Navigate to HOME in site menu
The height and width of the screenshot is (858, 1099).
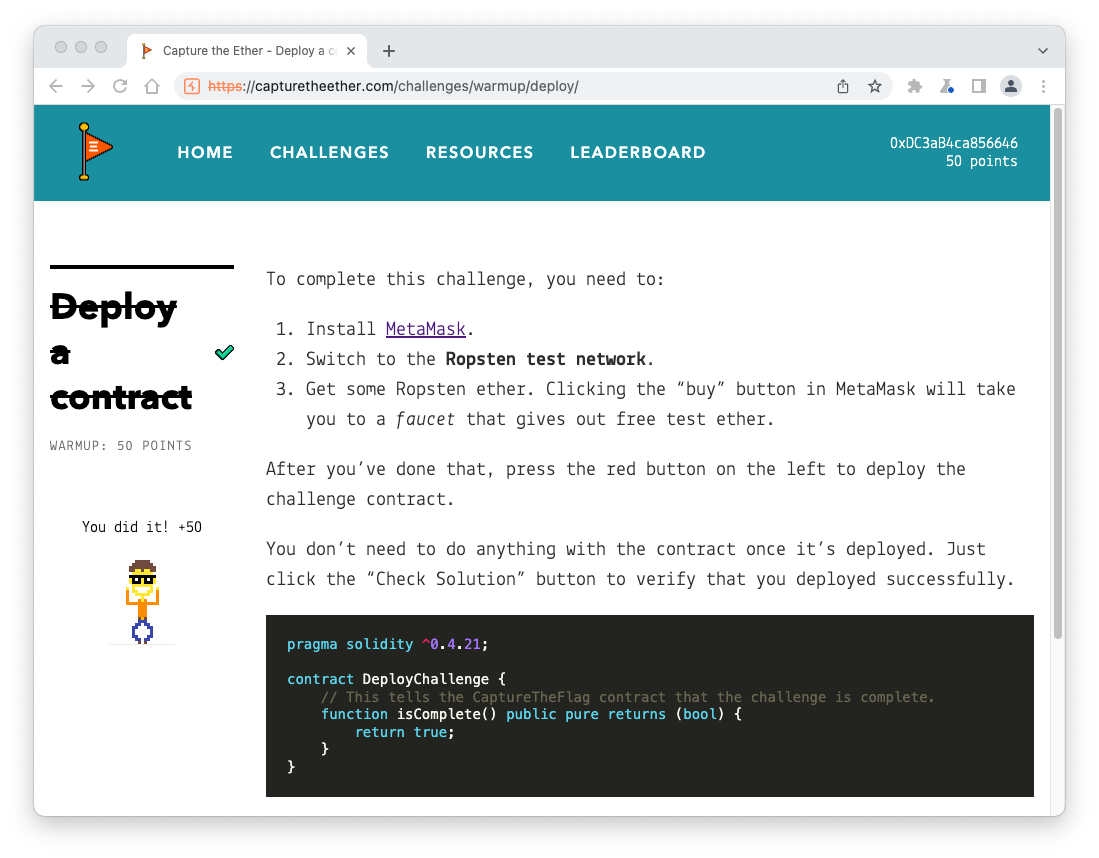[x=205, y=152]
